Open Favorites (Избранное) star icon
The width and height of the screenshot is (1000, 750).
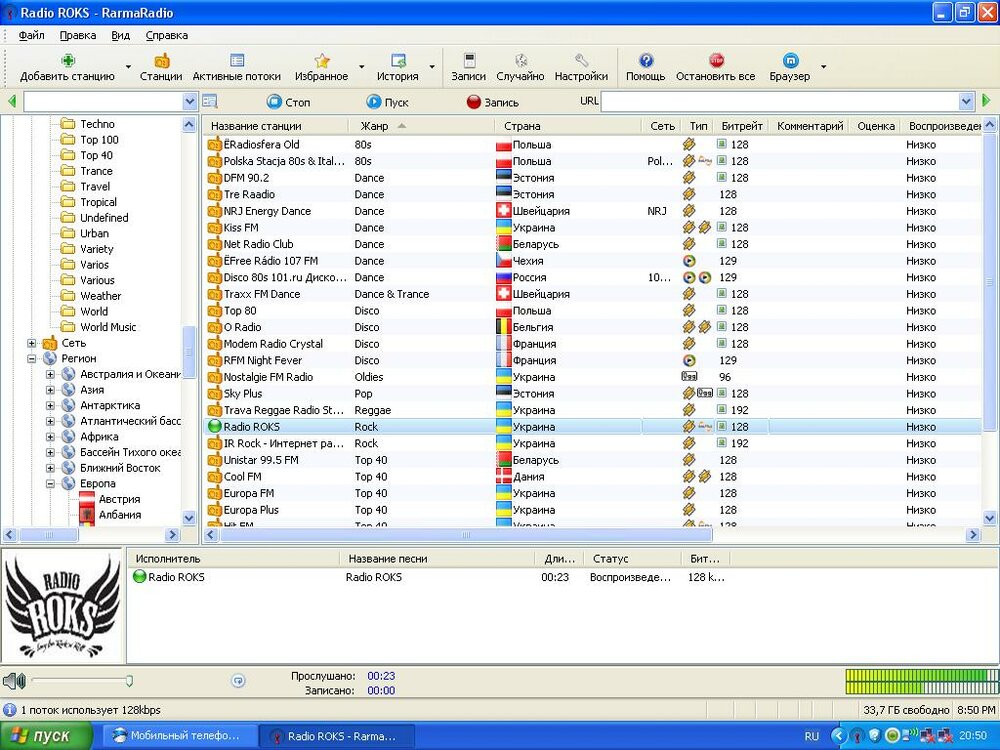[321, 61]
